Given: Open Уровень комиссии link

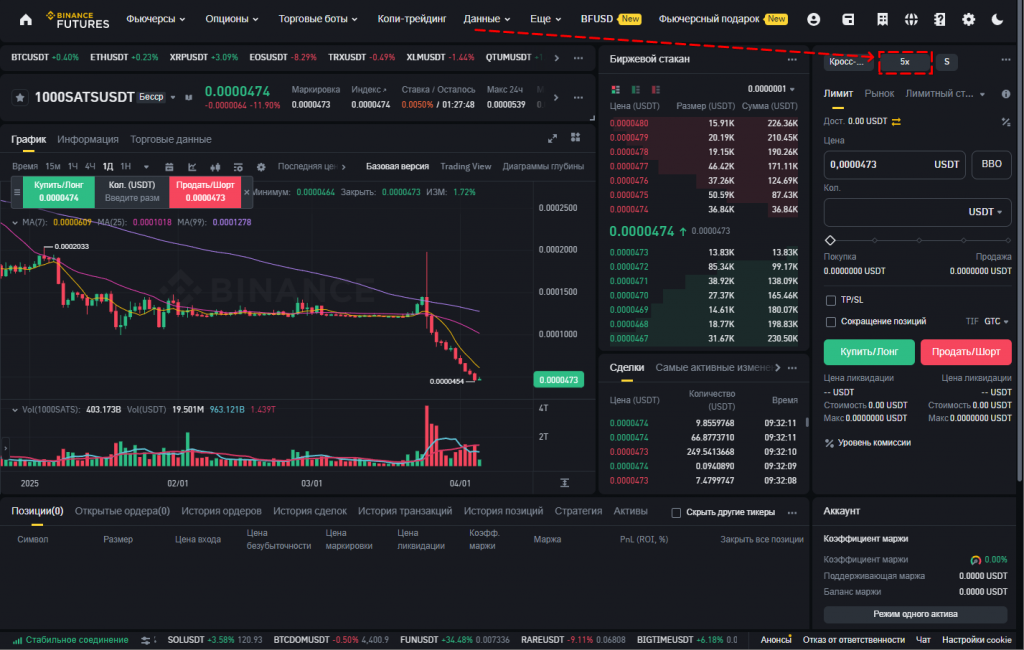Looking at the screenshot, I should [x=867, y=443].
